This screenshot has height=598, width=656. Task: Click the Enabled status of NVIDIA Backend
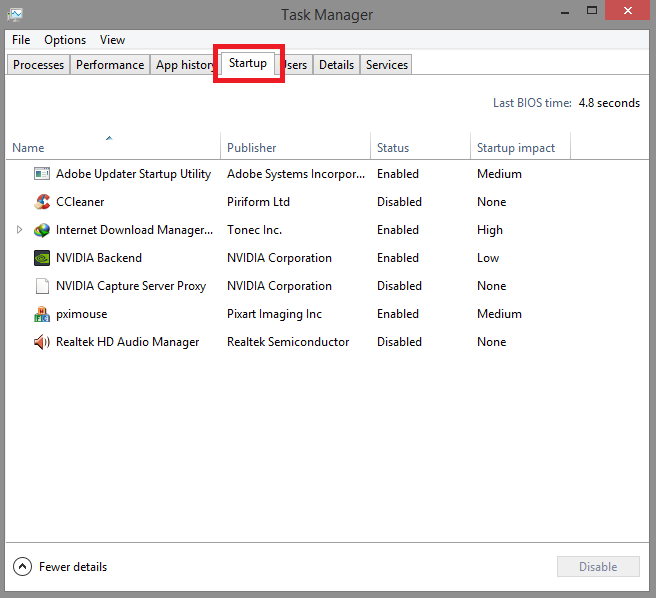click(x=397, y=258)
